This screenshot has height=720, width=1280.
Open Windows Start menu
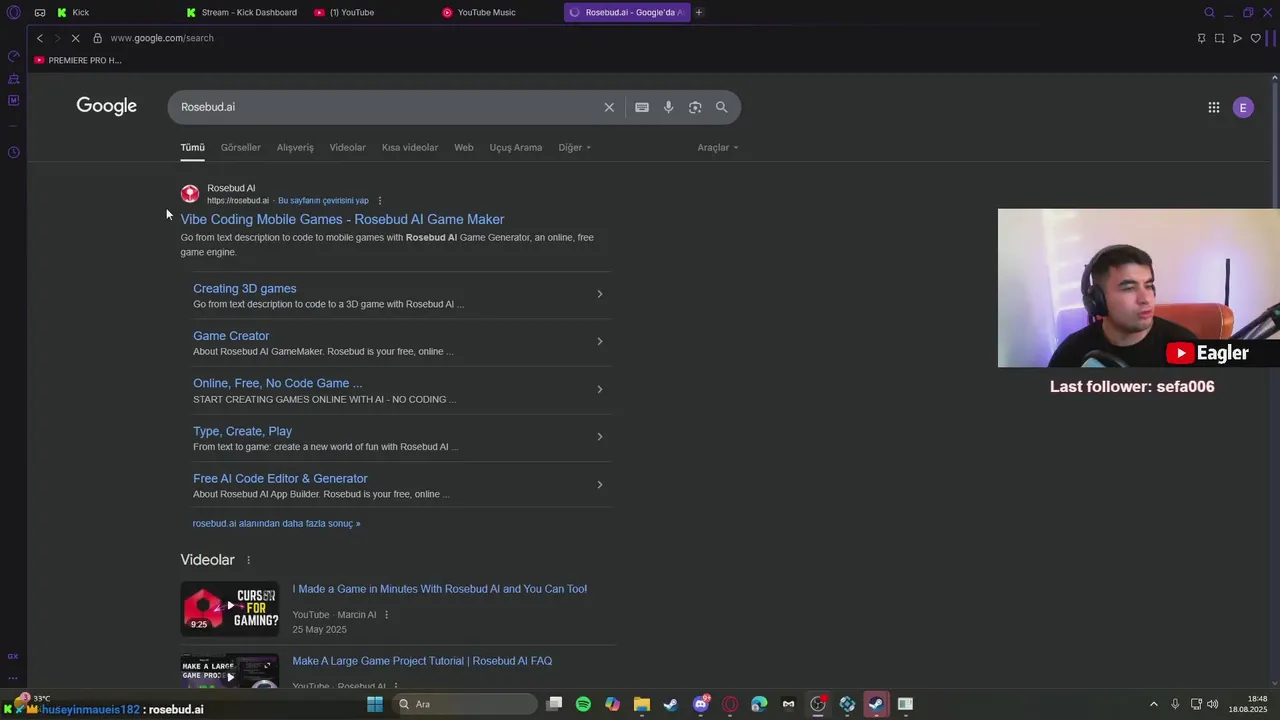point(375,704)
